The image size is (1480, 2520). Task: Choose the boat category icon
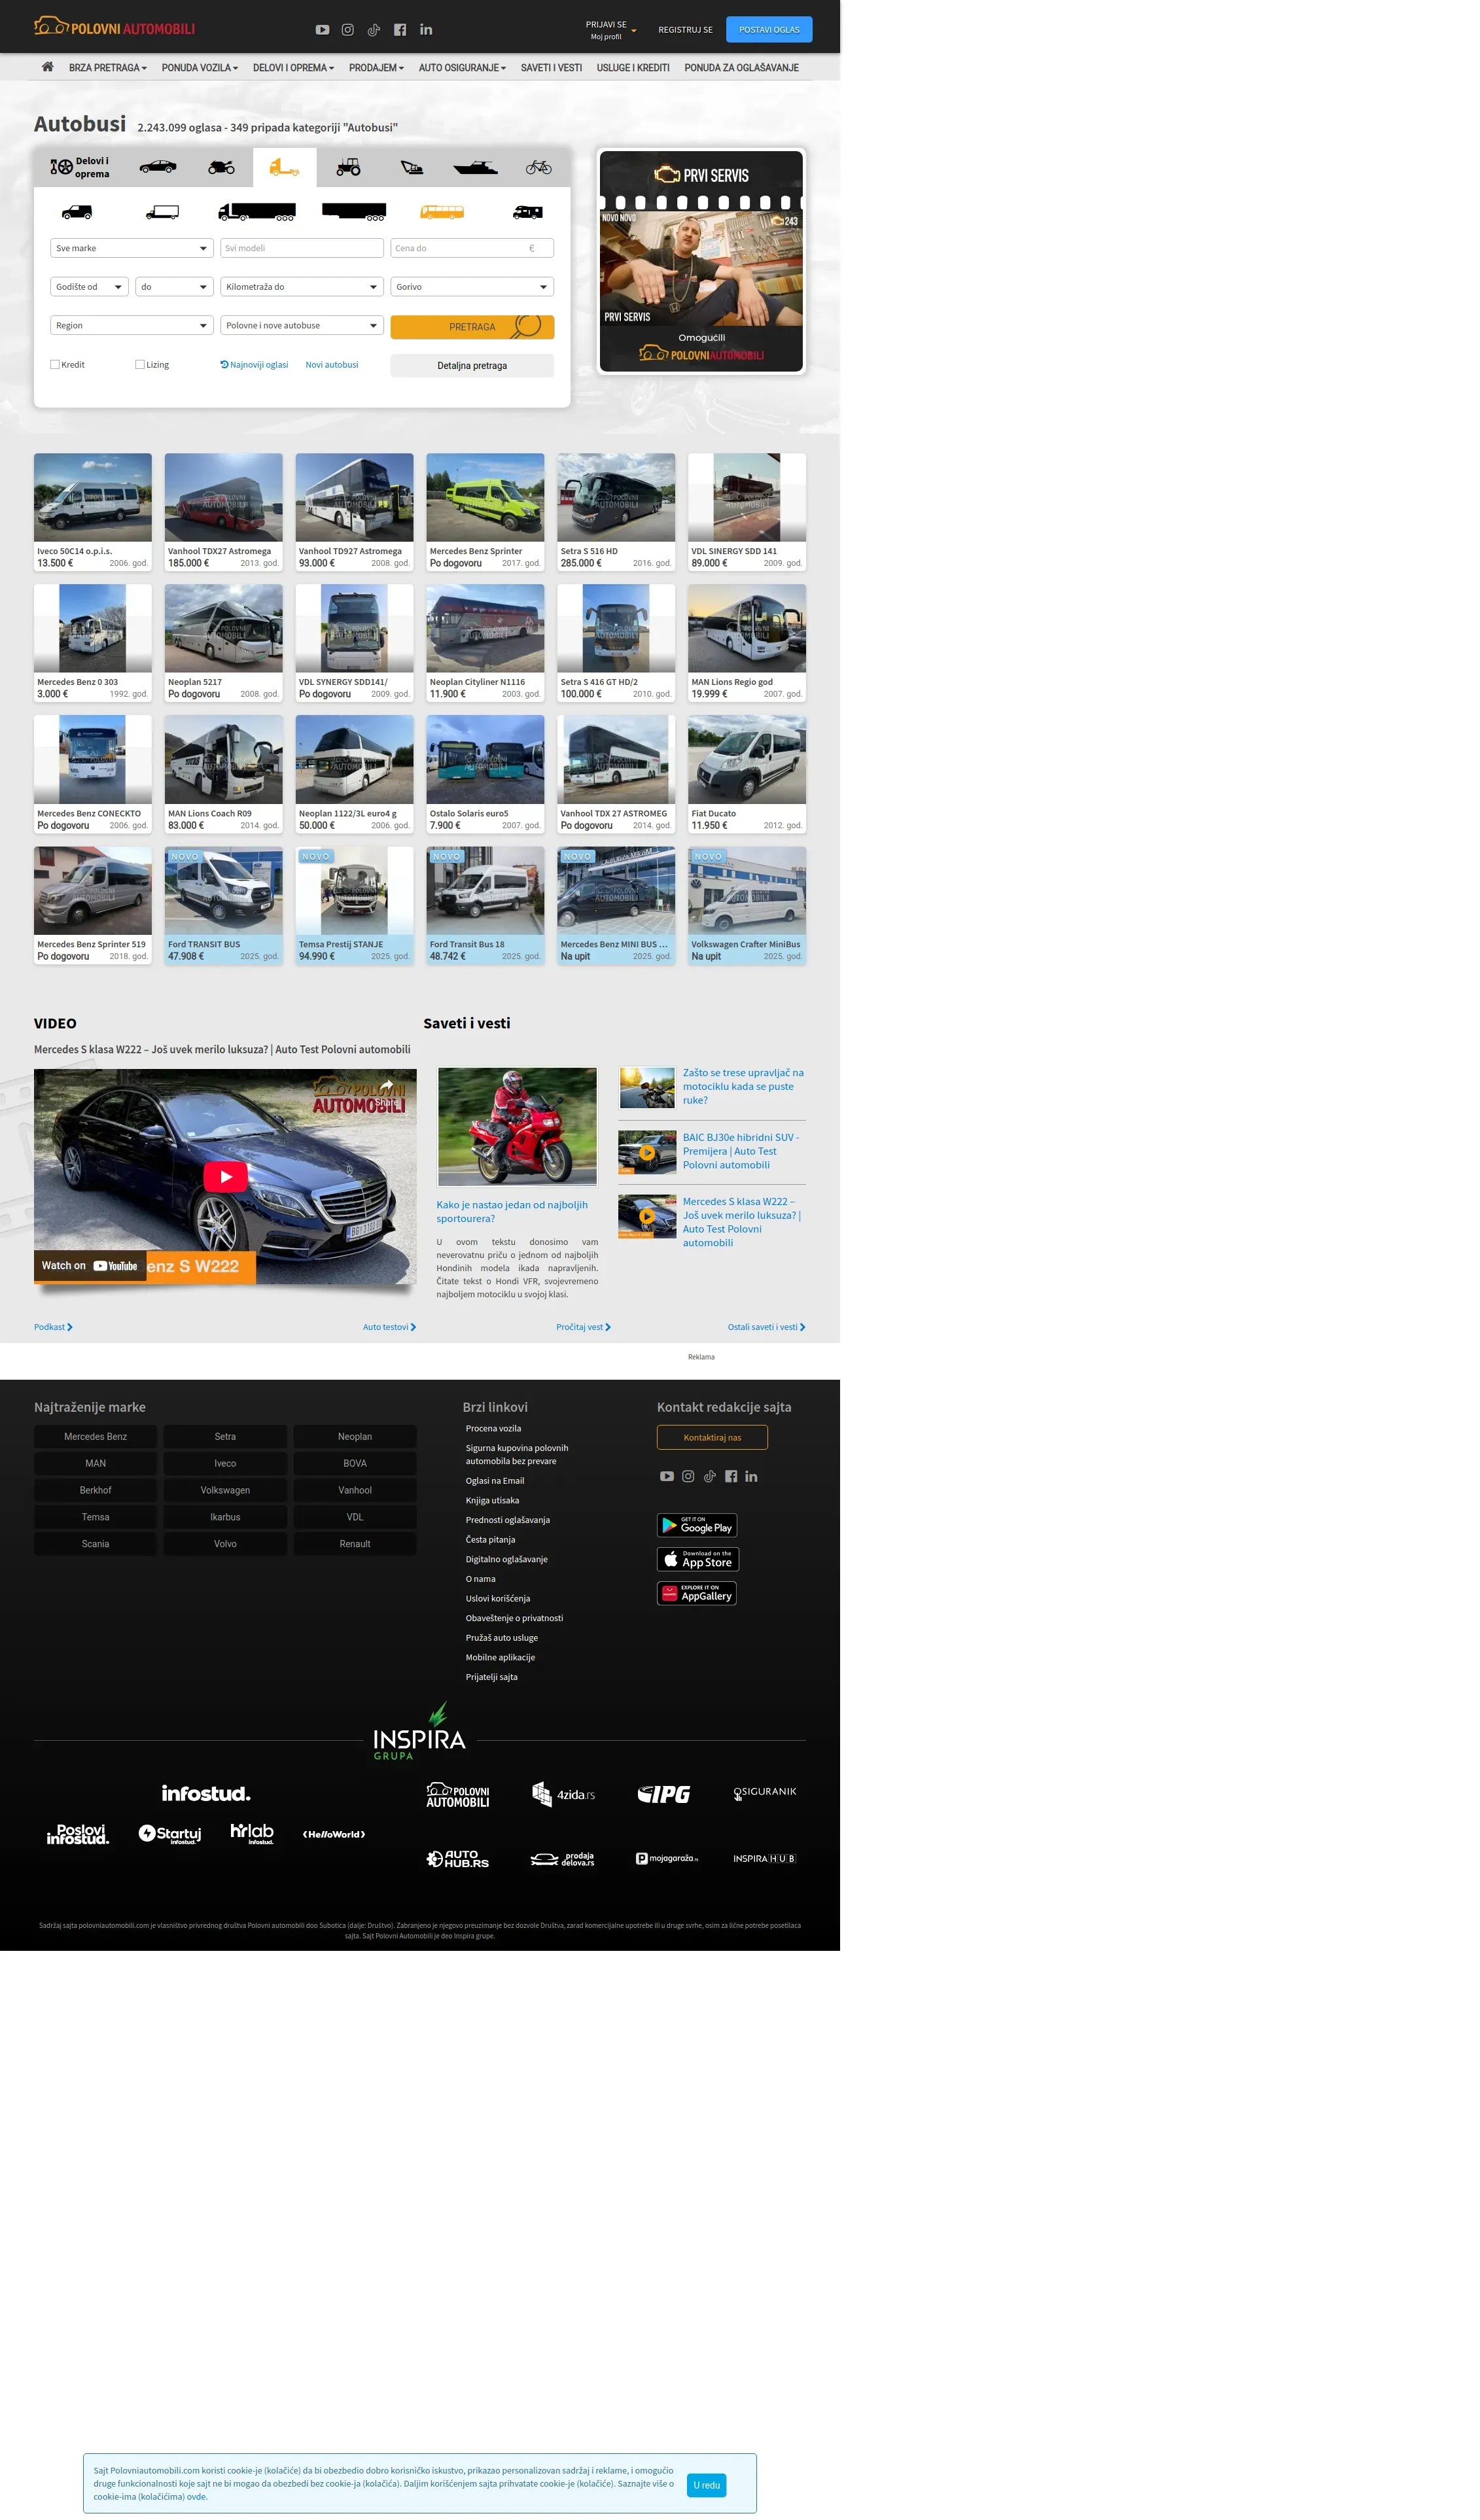pos(475,168)
